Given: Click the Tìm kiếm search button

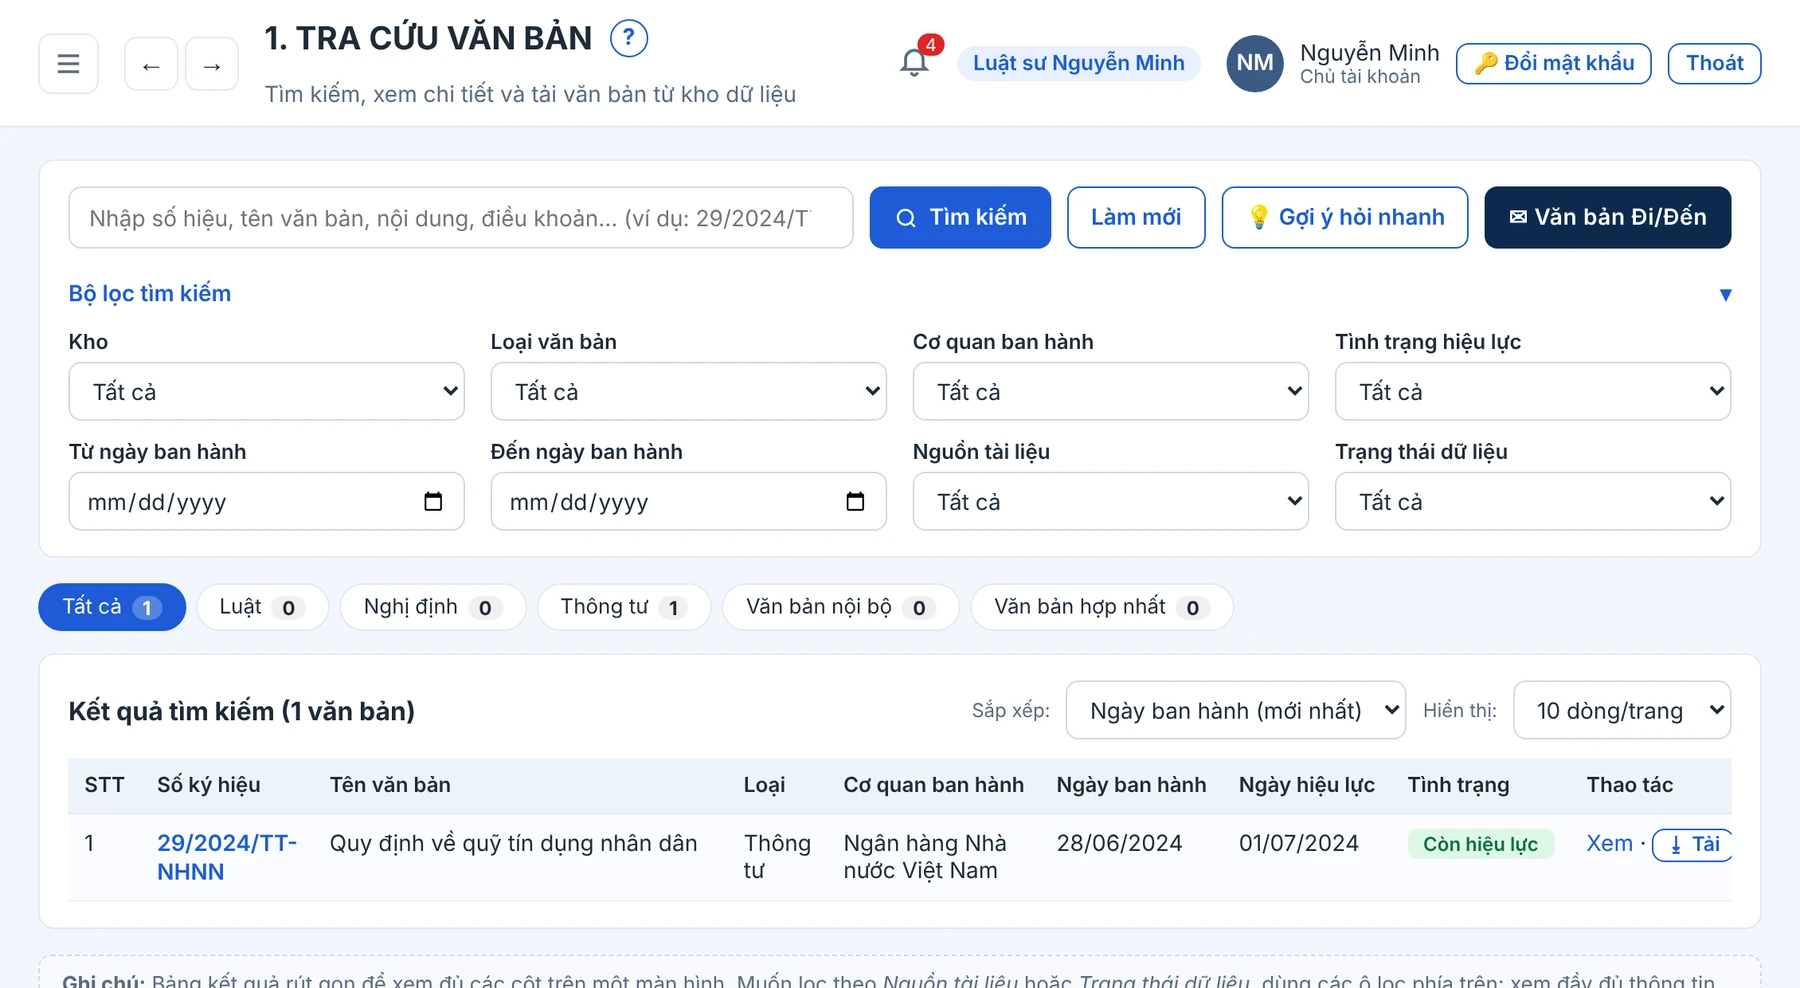Looking at the screenshot, I should pos(960,217).
